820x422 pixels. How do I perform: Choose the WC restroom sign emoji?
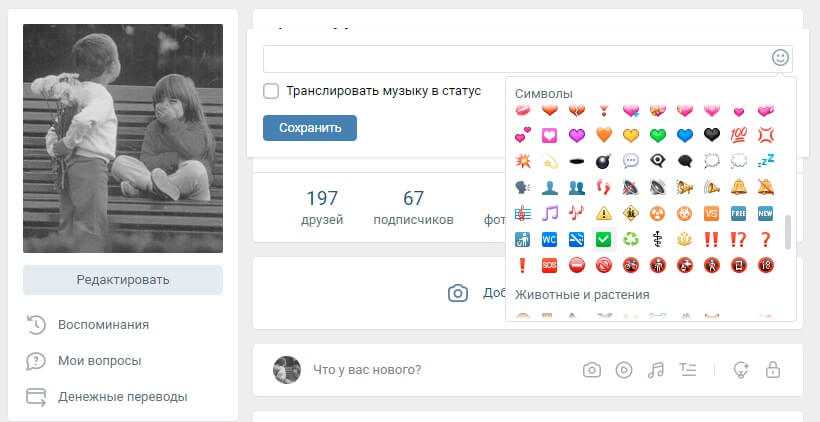point(549,239)
